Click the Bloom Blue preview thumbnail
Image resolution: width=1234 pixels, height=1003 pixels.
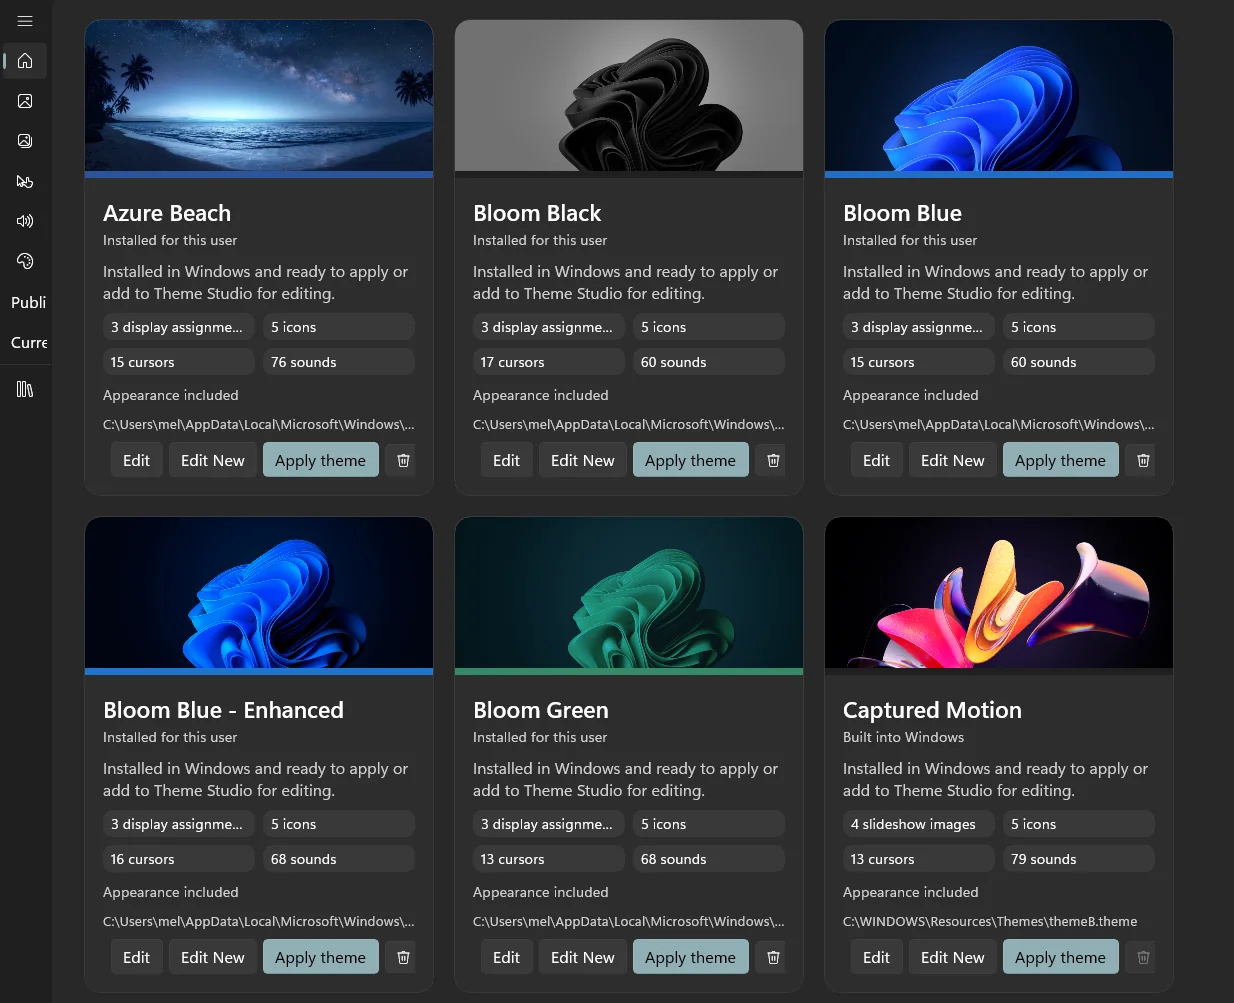(x=999, y=96)
